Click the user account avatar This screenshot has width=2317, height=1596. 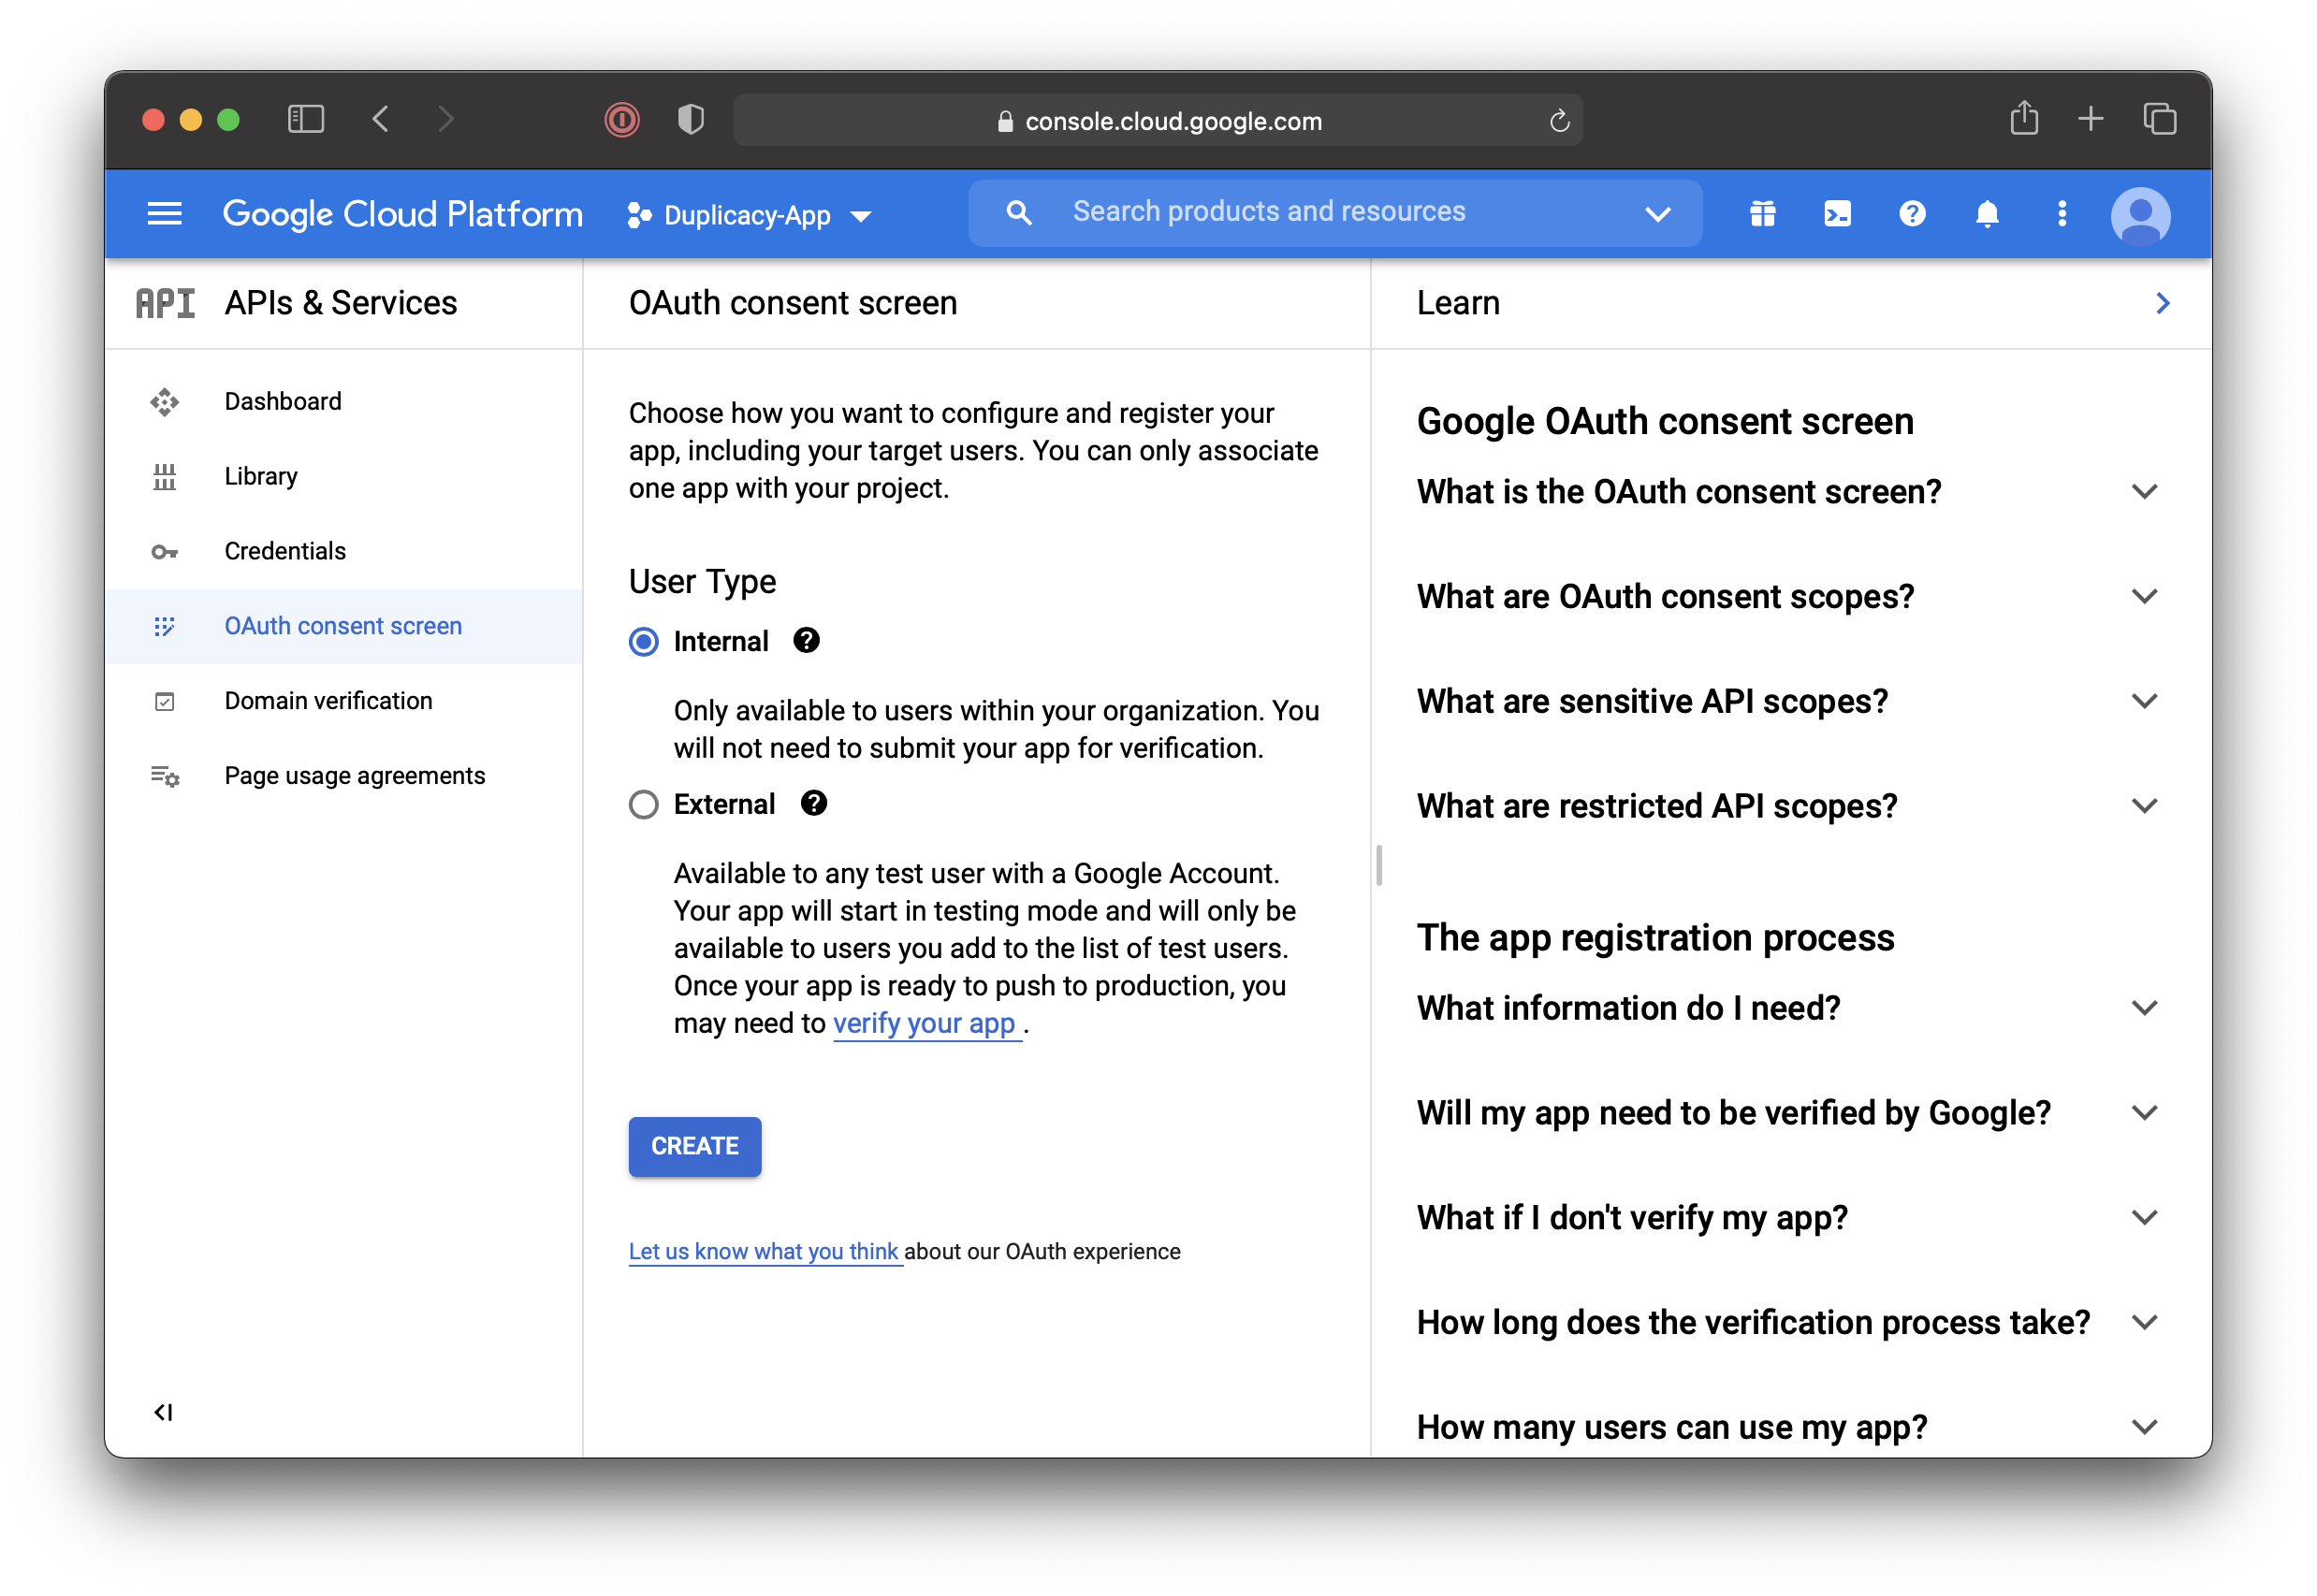point(2139,216)
